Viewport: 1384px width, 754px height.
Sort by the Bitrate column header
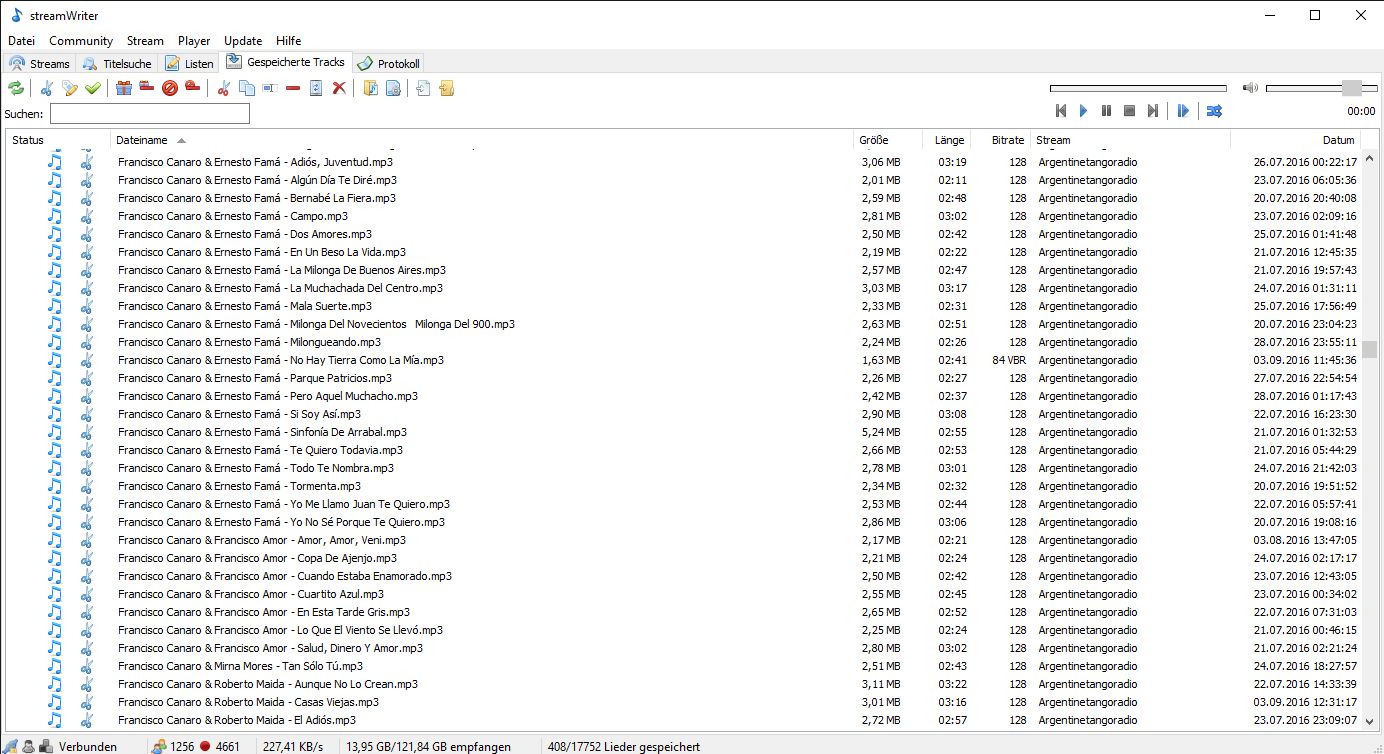(1000, 140)
